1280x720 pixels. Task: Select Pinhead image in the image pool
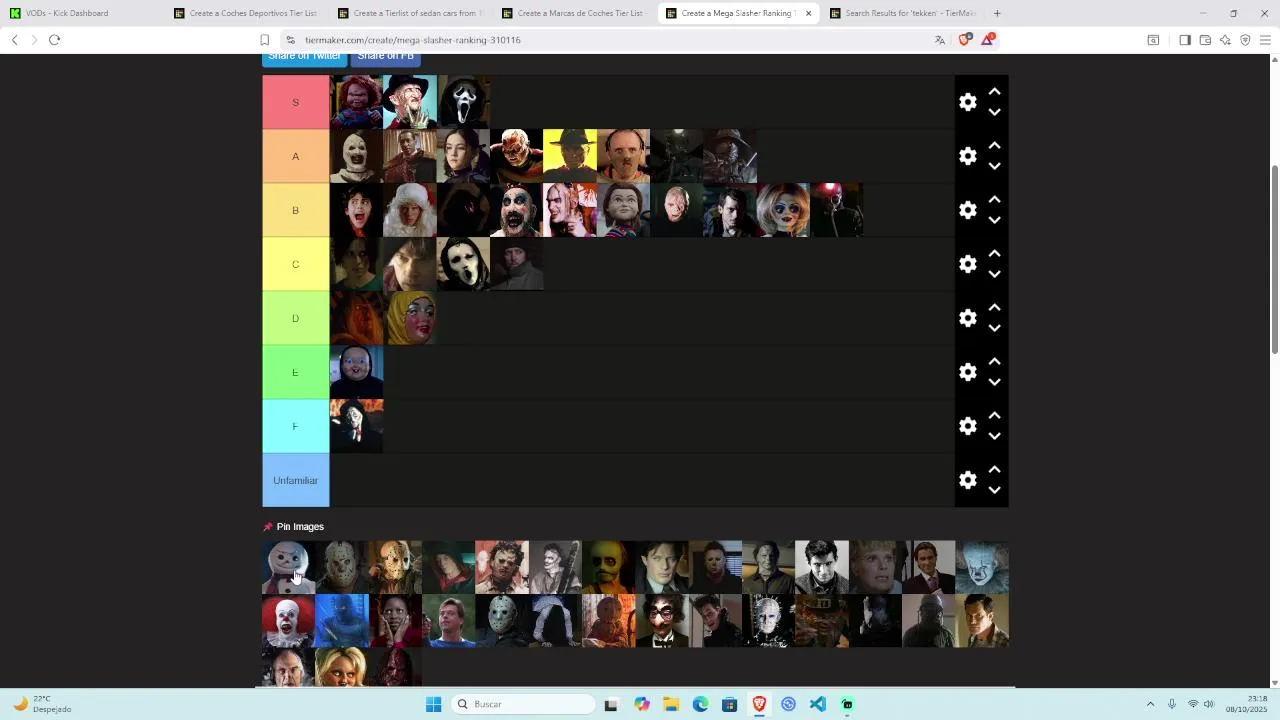pyautogui.click(x=768, y=621)
